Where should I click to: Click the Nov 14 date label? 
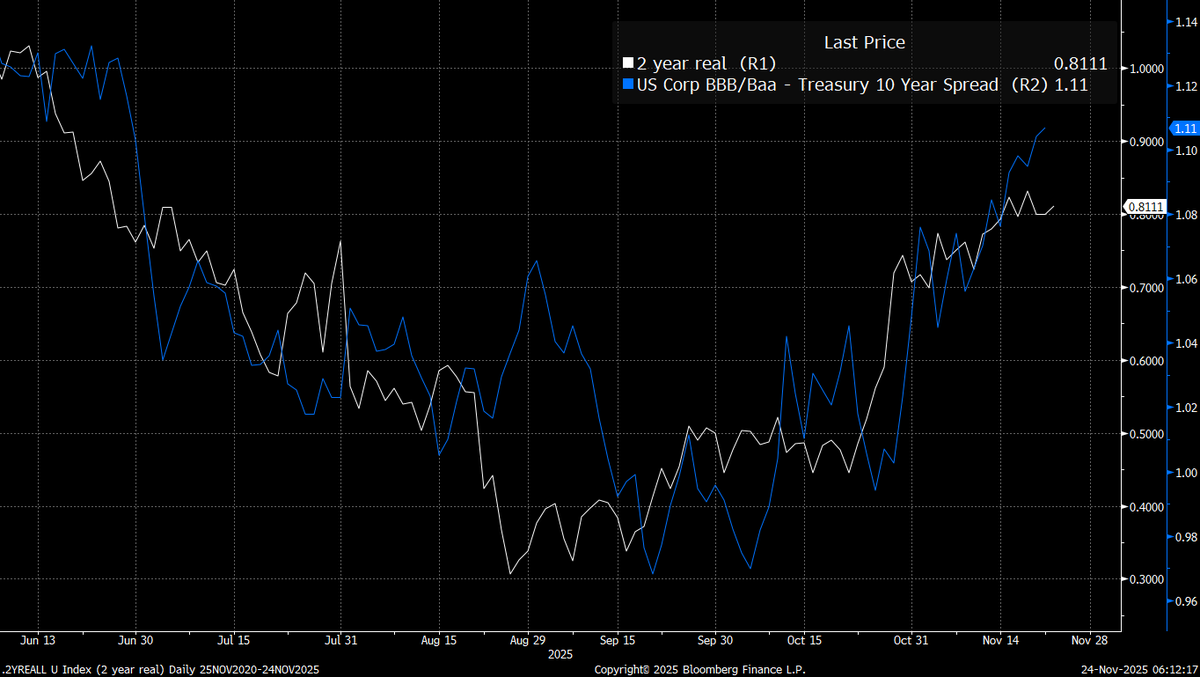pos(1001,641)
